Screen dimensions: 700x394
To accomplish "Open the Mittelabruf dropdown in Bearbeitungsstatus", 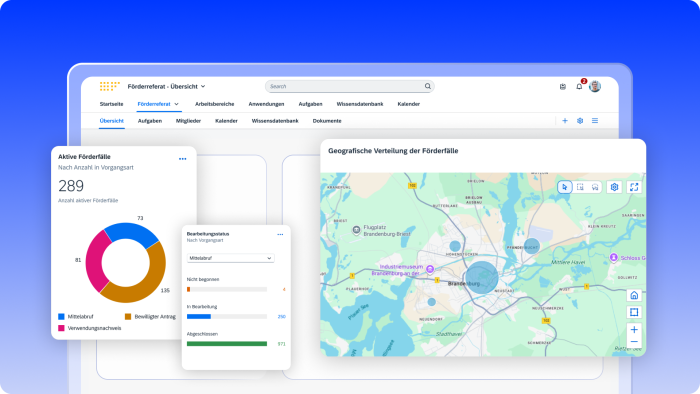I will click(230, 258).
